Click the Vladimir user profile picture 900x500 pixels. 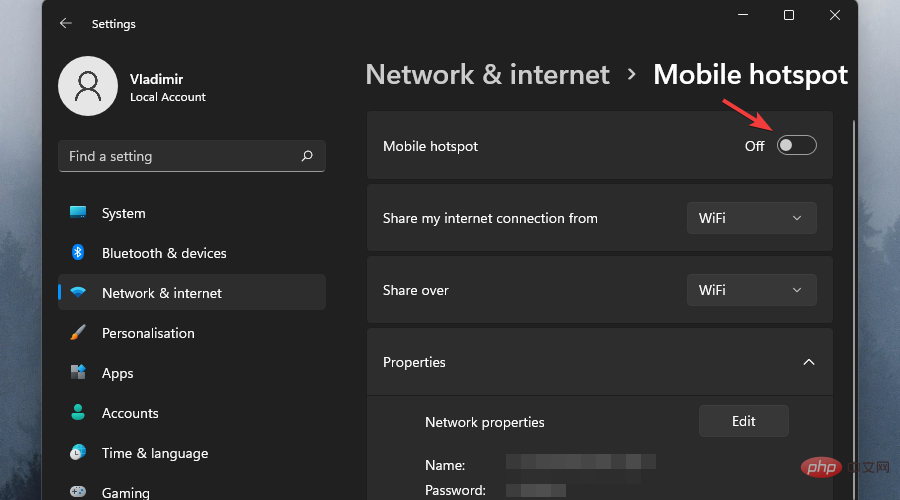[88, 86]
